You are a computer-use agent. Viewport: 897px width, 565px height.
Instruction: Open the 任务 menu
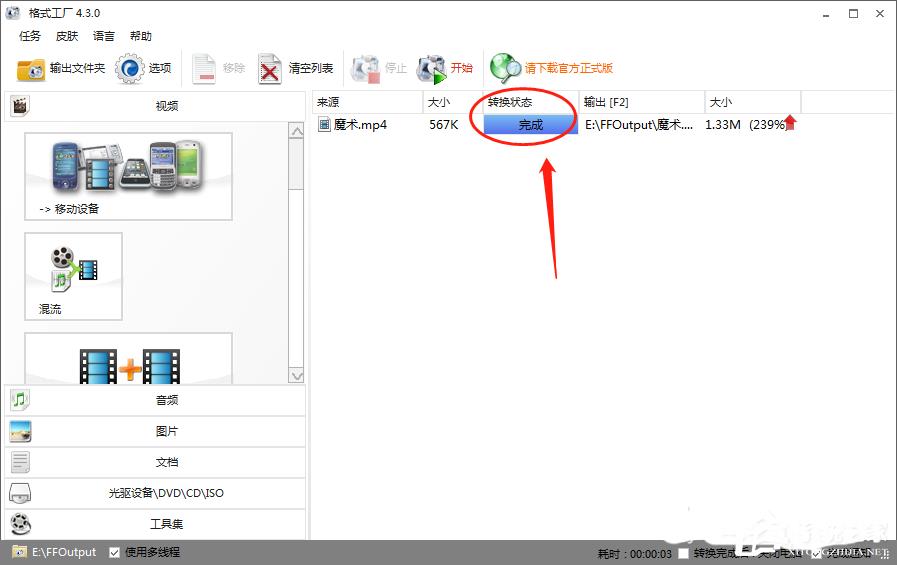[30, 36]
